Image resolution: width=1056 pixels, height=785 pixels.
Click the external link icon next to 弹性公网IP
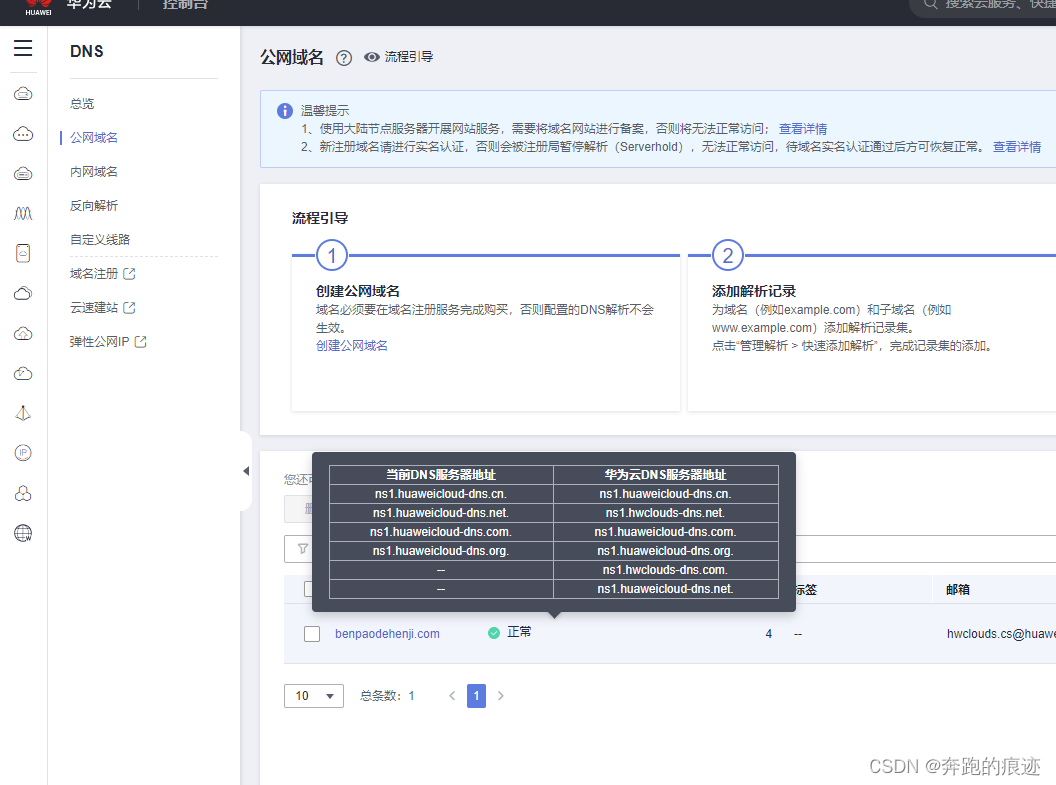tap(140, 341)
